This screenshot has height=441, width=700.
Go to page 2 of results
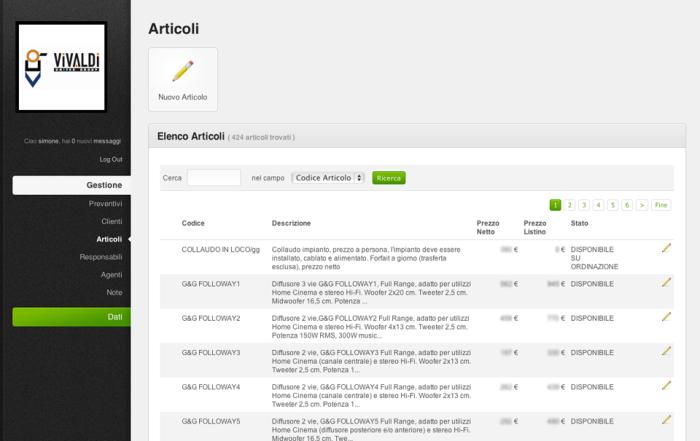tap(569, 205)
